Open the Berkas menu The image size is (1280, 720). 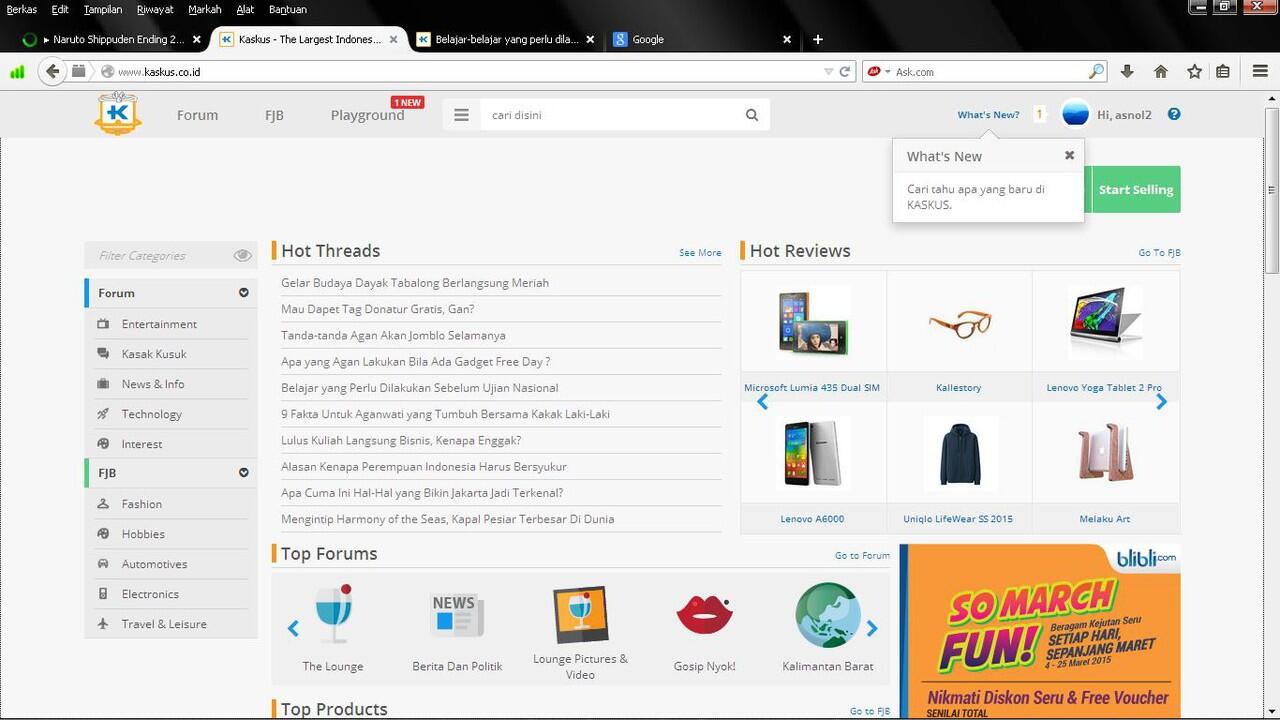(22, 9)
